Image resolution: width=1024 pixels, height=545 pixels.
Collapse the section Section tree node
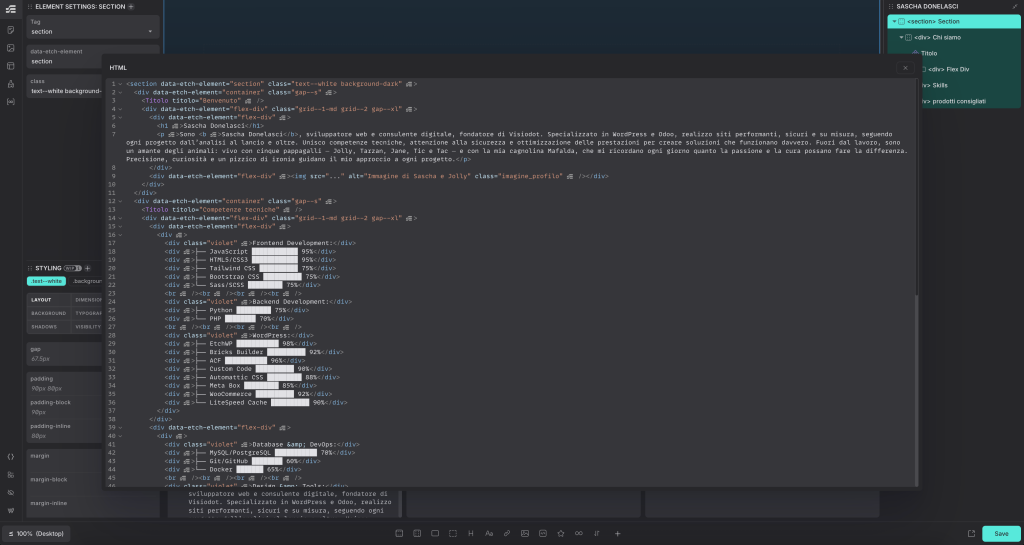(x=894, y=21)
